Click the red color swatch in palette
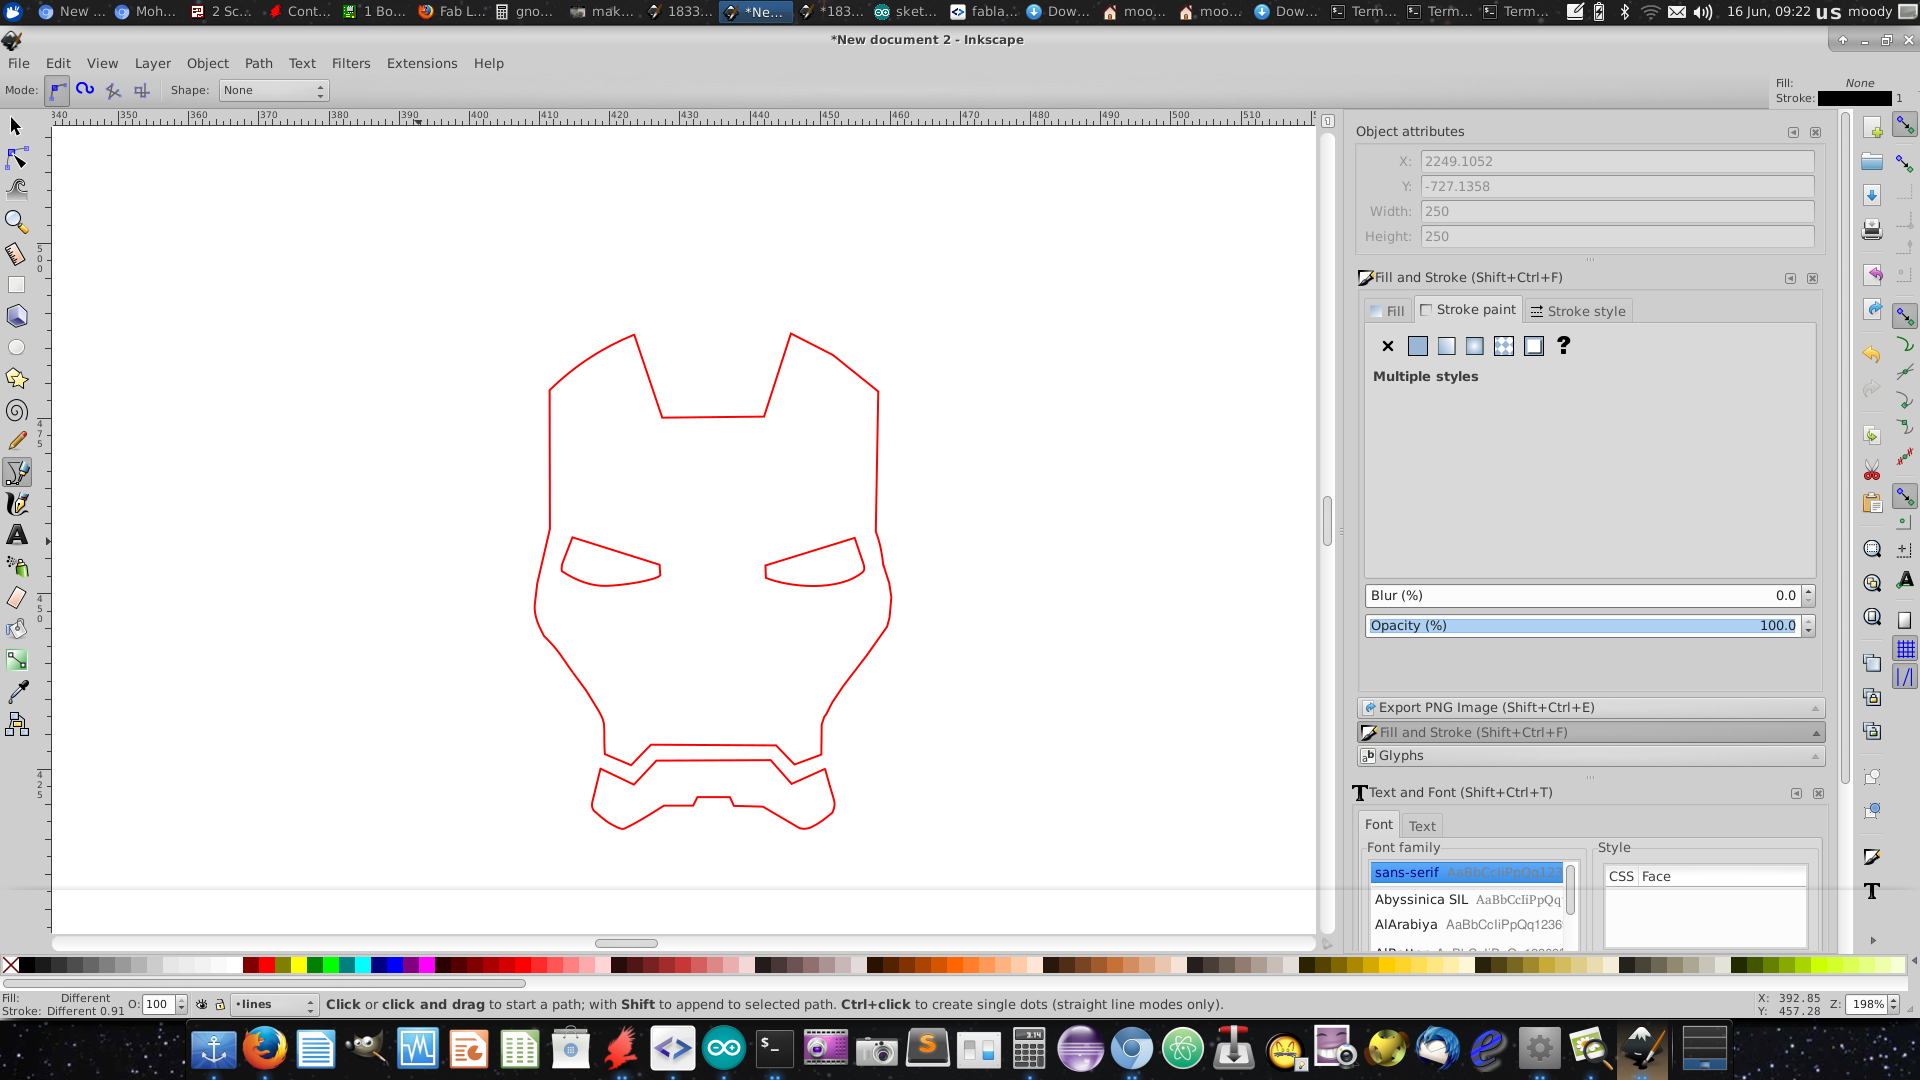1920x1080 pixels. point(266,965)
